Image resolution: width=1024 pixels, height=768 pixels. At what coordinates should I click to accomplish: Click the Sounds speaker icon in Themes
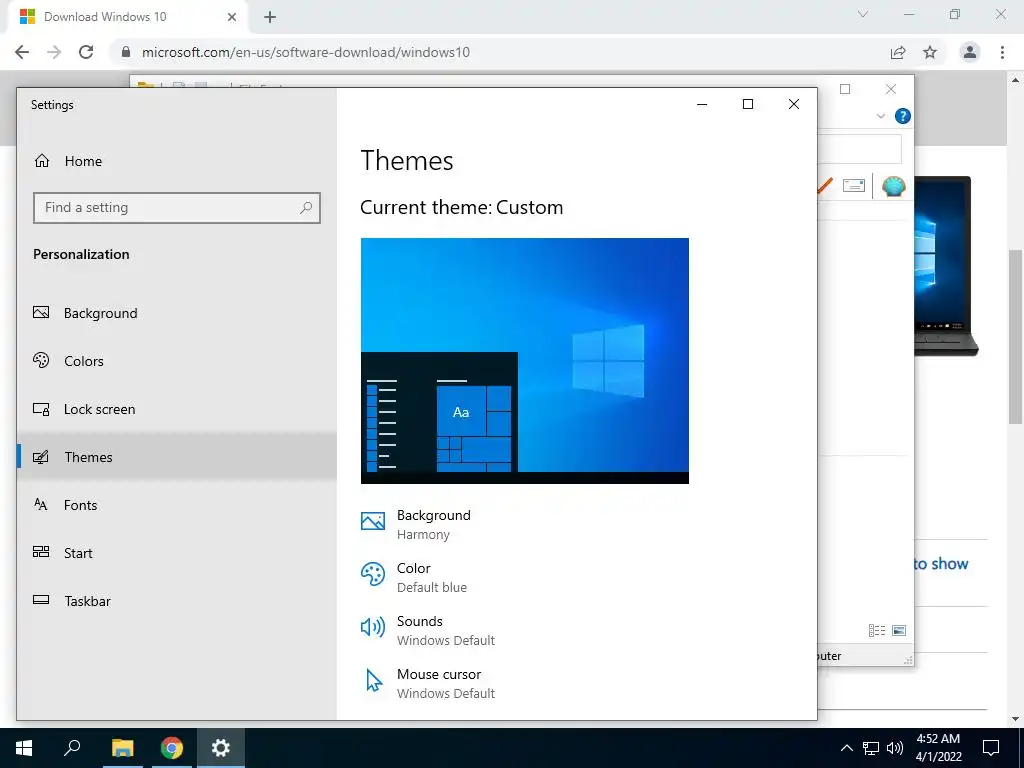click(x=373, y=627)
